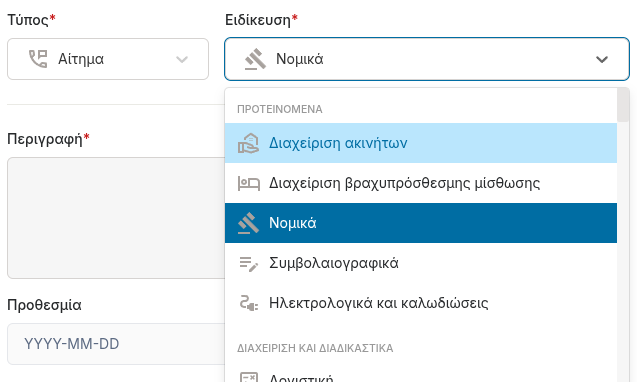
Task: Click the Προθεσμία field label
Action: [44, 305]
